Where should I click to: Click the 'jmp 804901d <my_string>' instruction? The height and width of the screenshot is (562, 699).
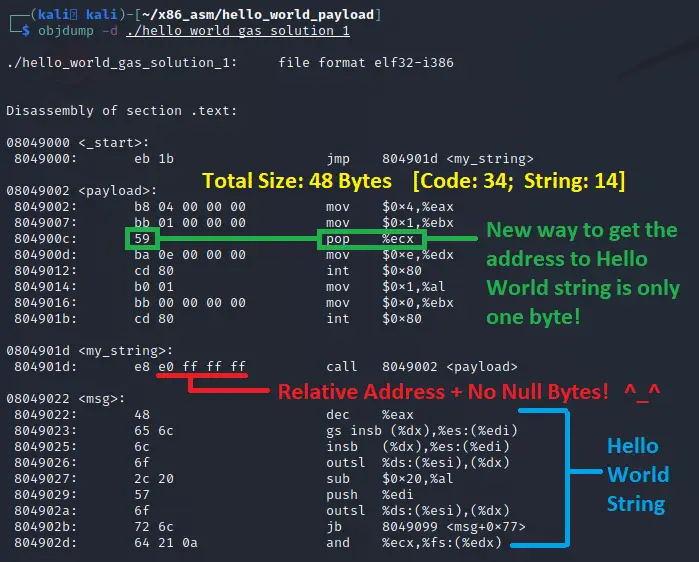(430, 159)
